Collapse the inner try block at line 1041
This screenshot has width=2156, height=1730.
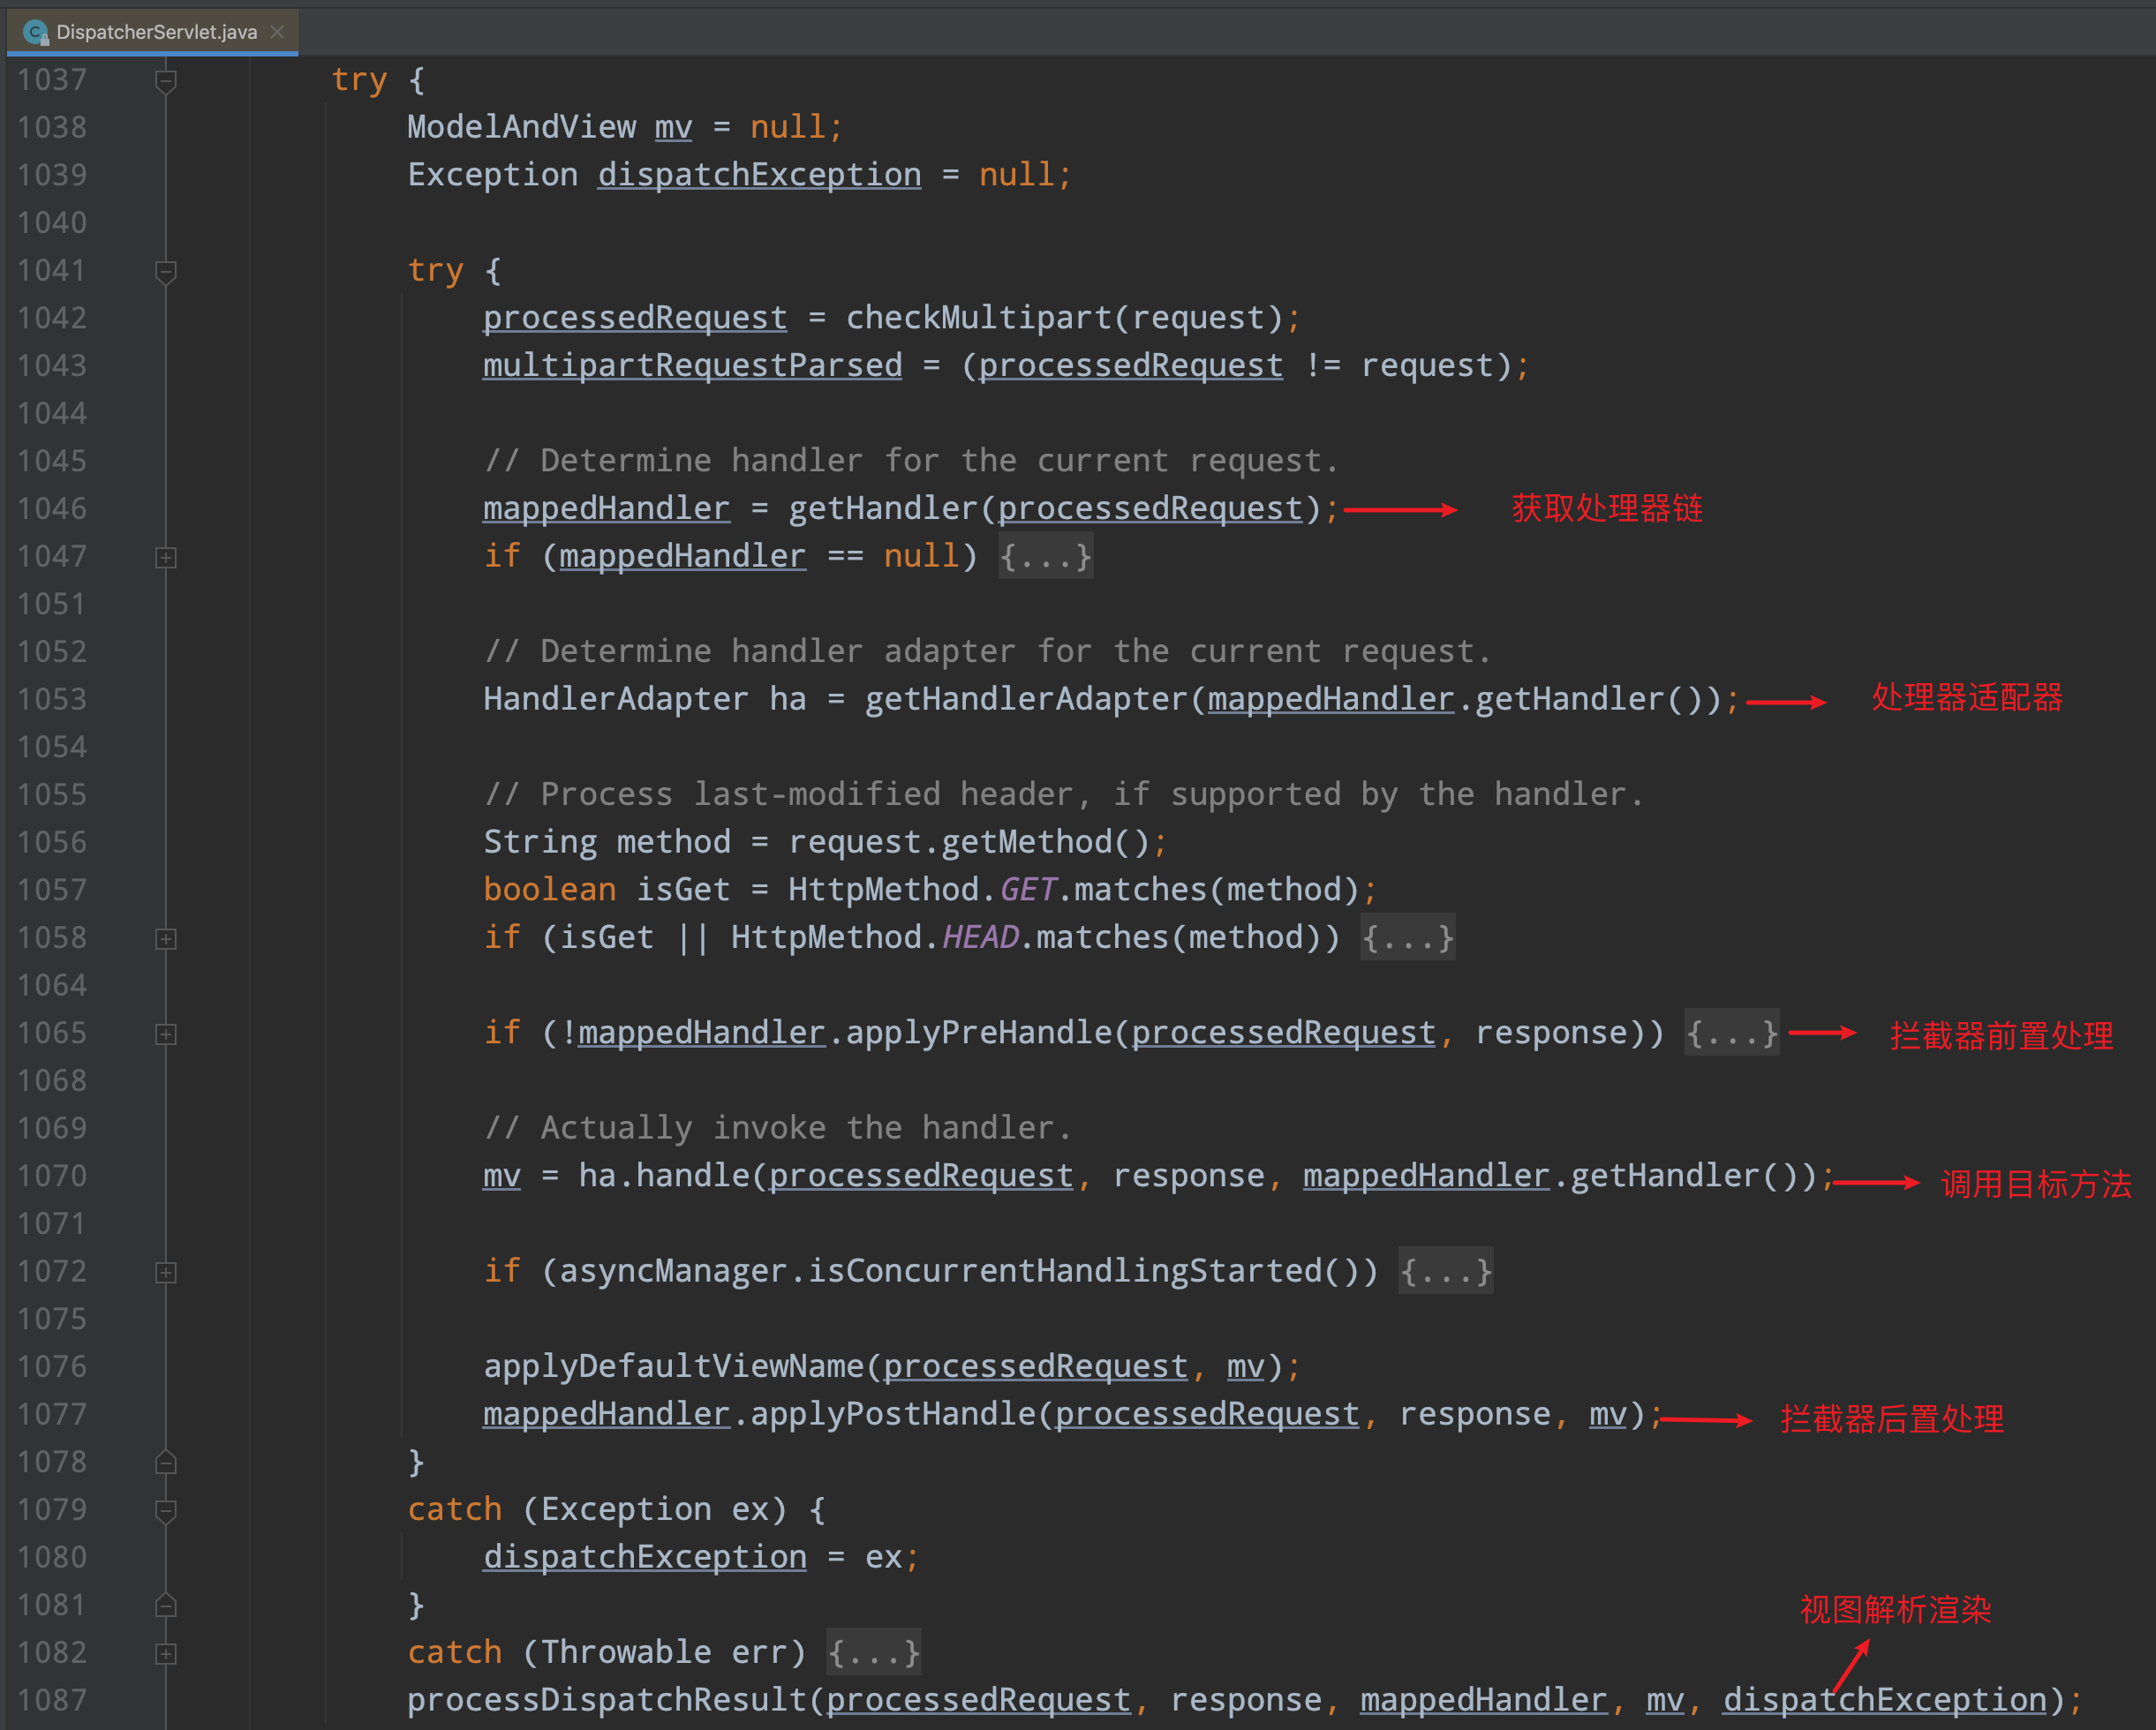tap(166, 271)
